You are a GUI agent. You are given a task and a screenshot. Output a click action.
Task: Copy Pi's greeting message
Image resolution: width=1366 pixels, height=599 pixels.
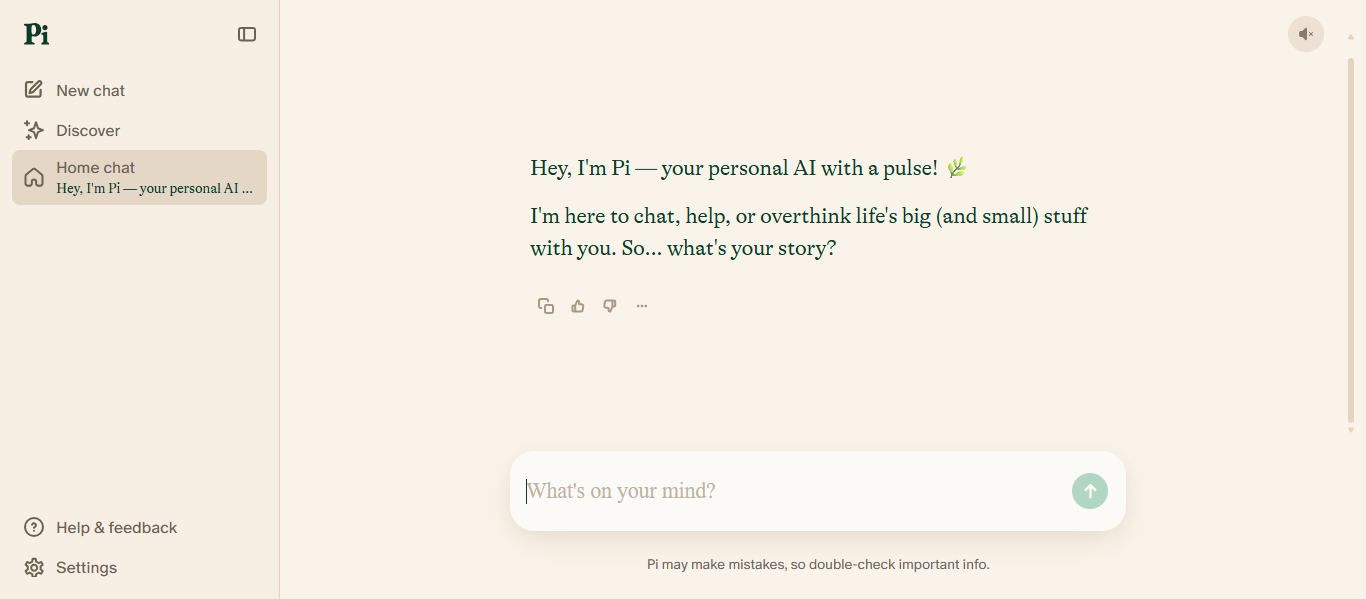point(546,306)
